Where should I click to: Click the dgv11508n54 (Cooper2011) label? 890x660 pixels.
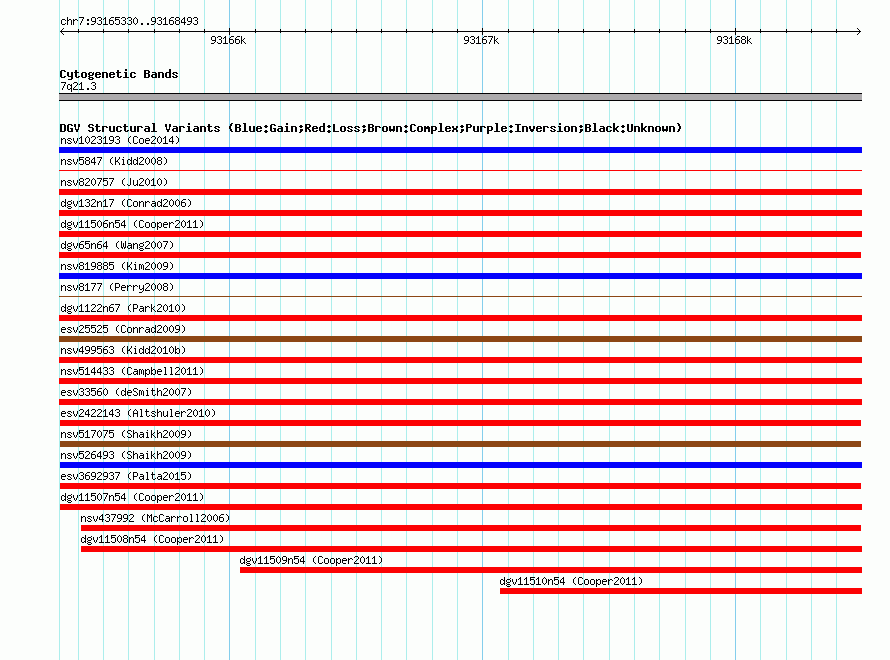pyautogui.click(x=152, y=539)
